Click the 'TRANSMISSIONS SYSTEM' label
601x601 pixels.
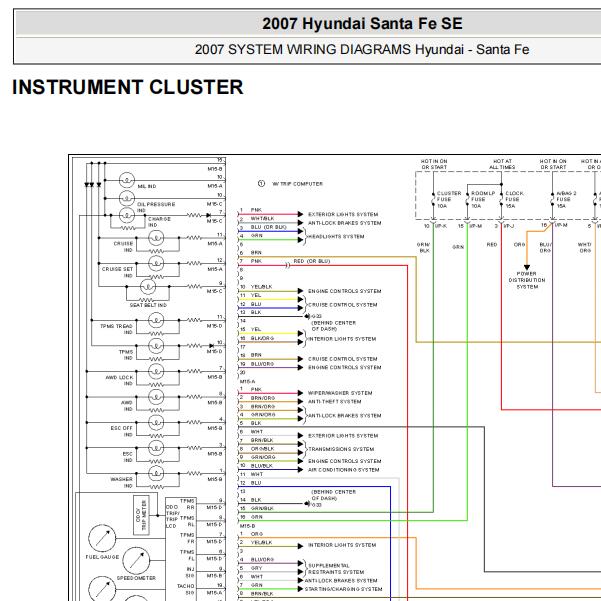click(x=341, y=449)
